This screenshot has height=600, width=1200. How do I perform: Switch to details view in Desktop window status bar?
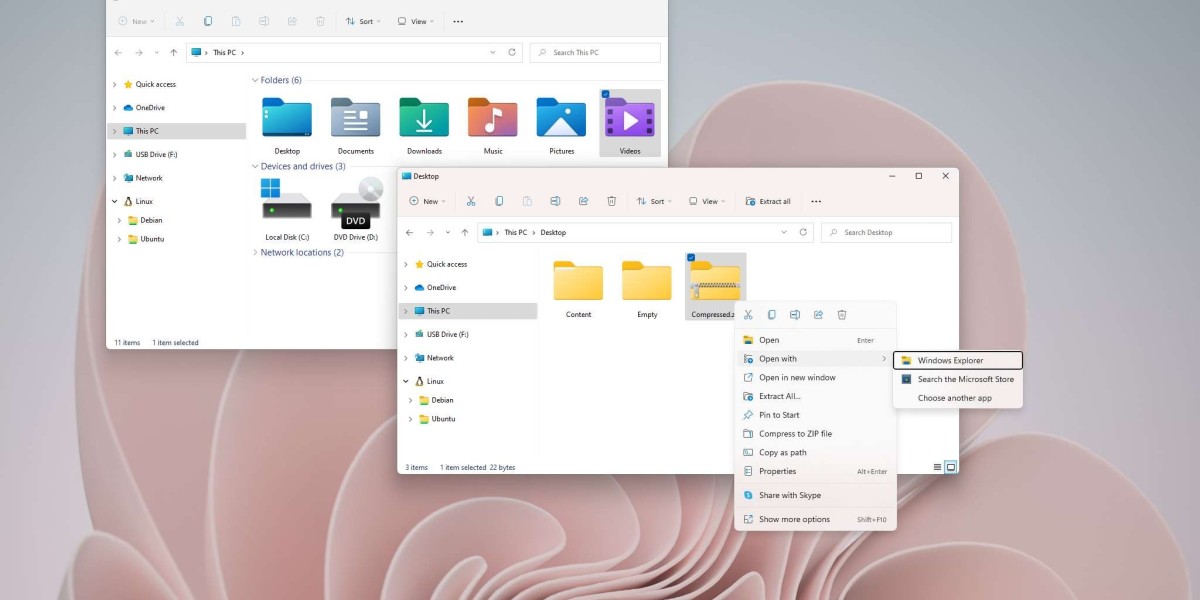[x=937, y=467]
